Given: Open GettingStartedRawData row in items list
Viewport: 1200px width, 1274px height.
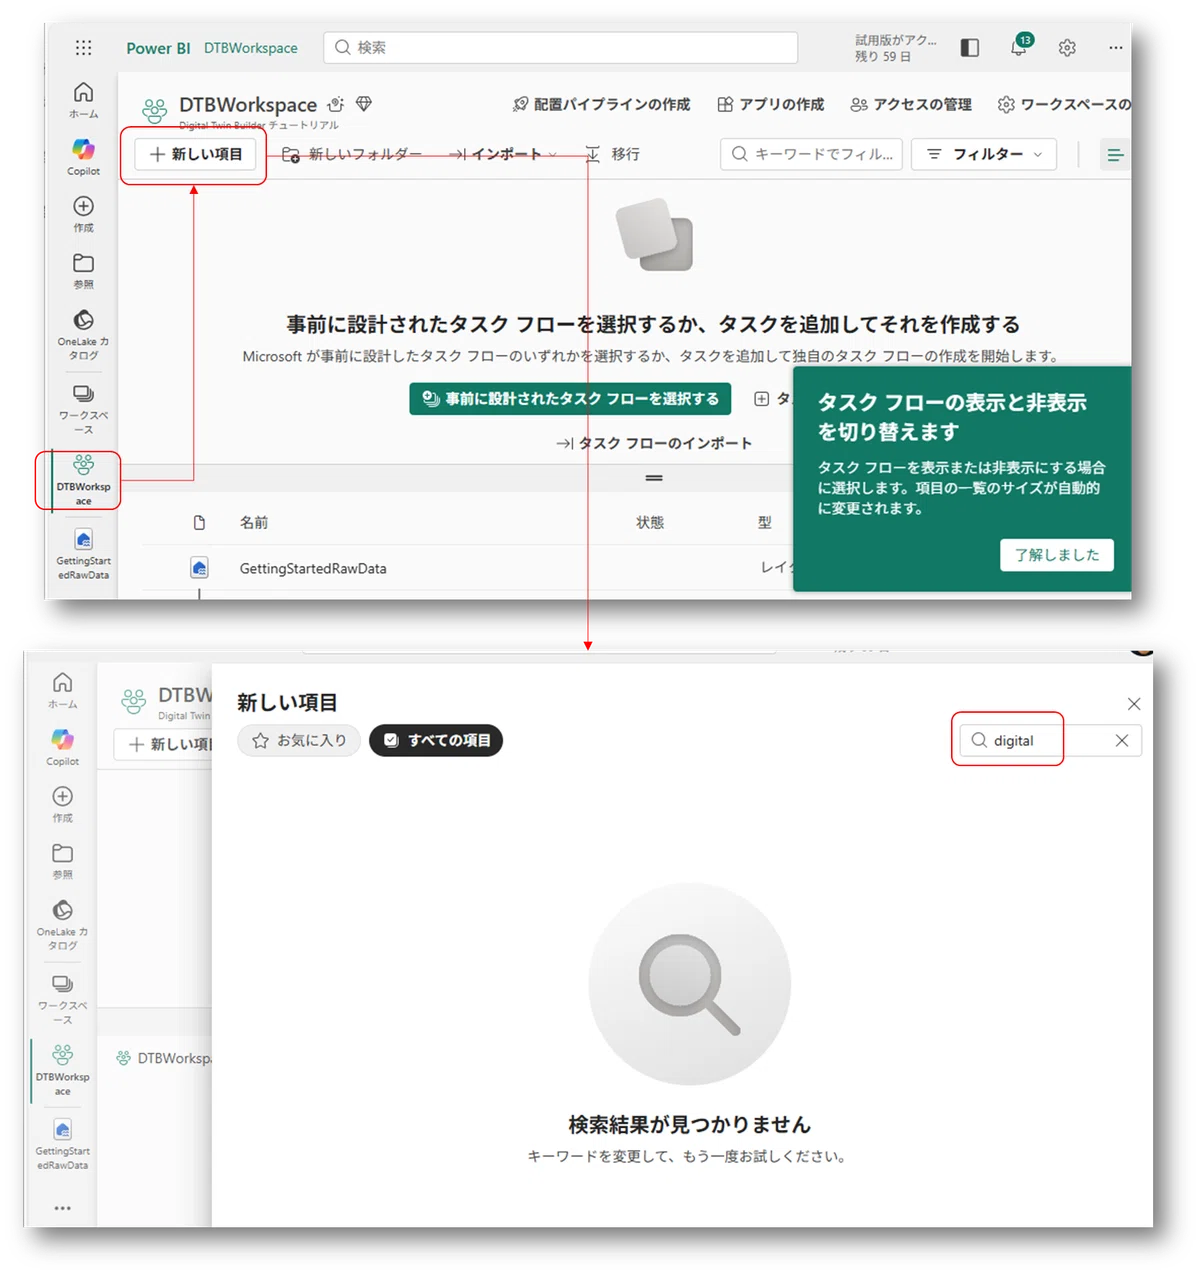Looking at the screenshot, I should pyautogui.click(x=313, y=568).
